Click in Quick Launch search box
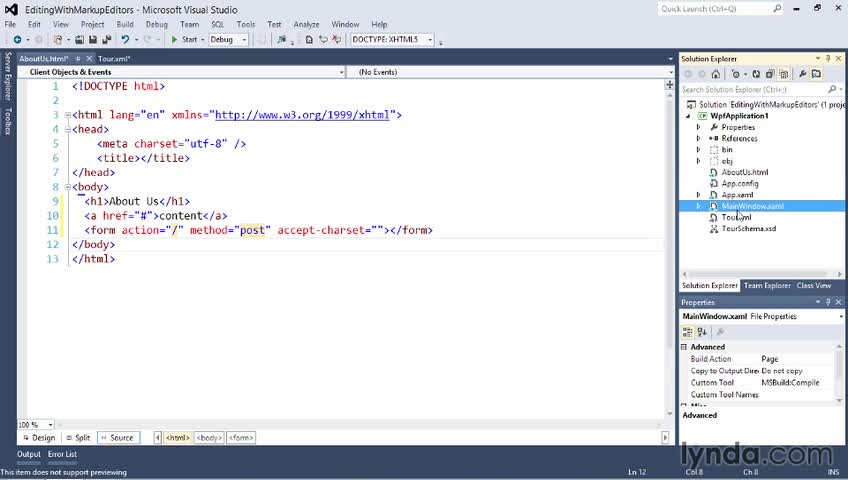 tap(715, 9)
